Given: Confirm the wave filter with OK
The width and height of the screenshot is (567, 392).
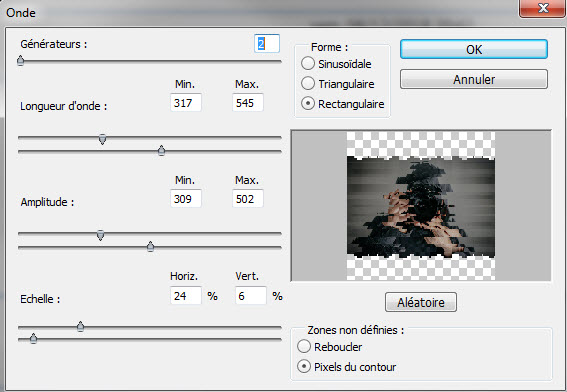Looking at the screenshot, I should point(474,49).
